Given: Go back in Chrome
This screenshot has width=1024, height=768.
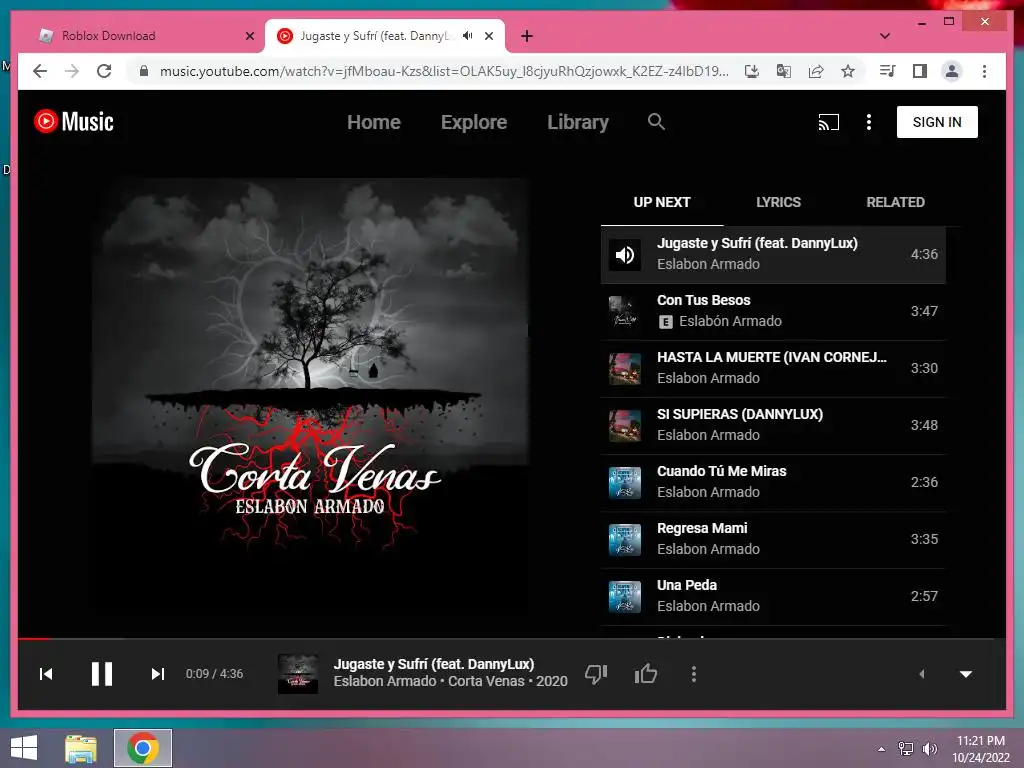Looking at the screenshot, I should (40, 71).
